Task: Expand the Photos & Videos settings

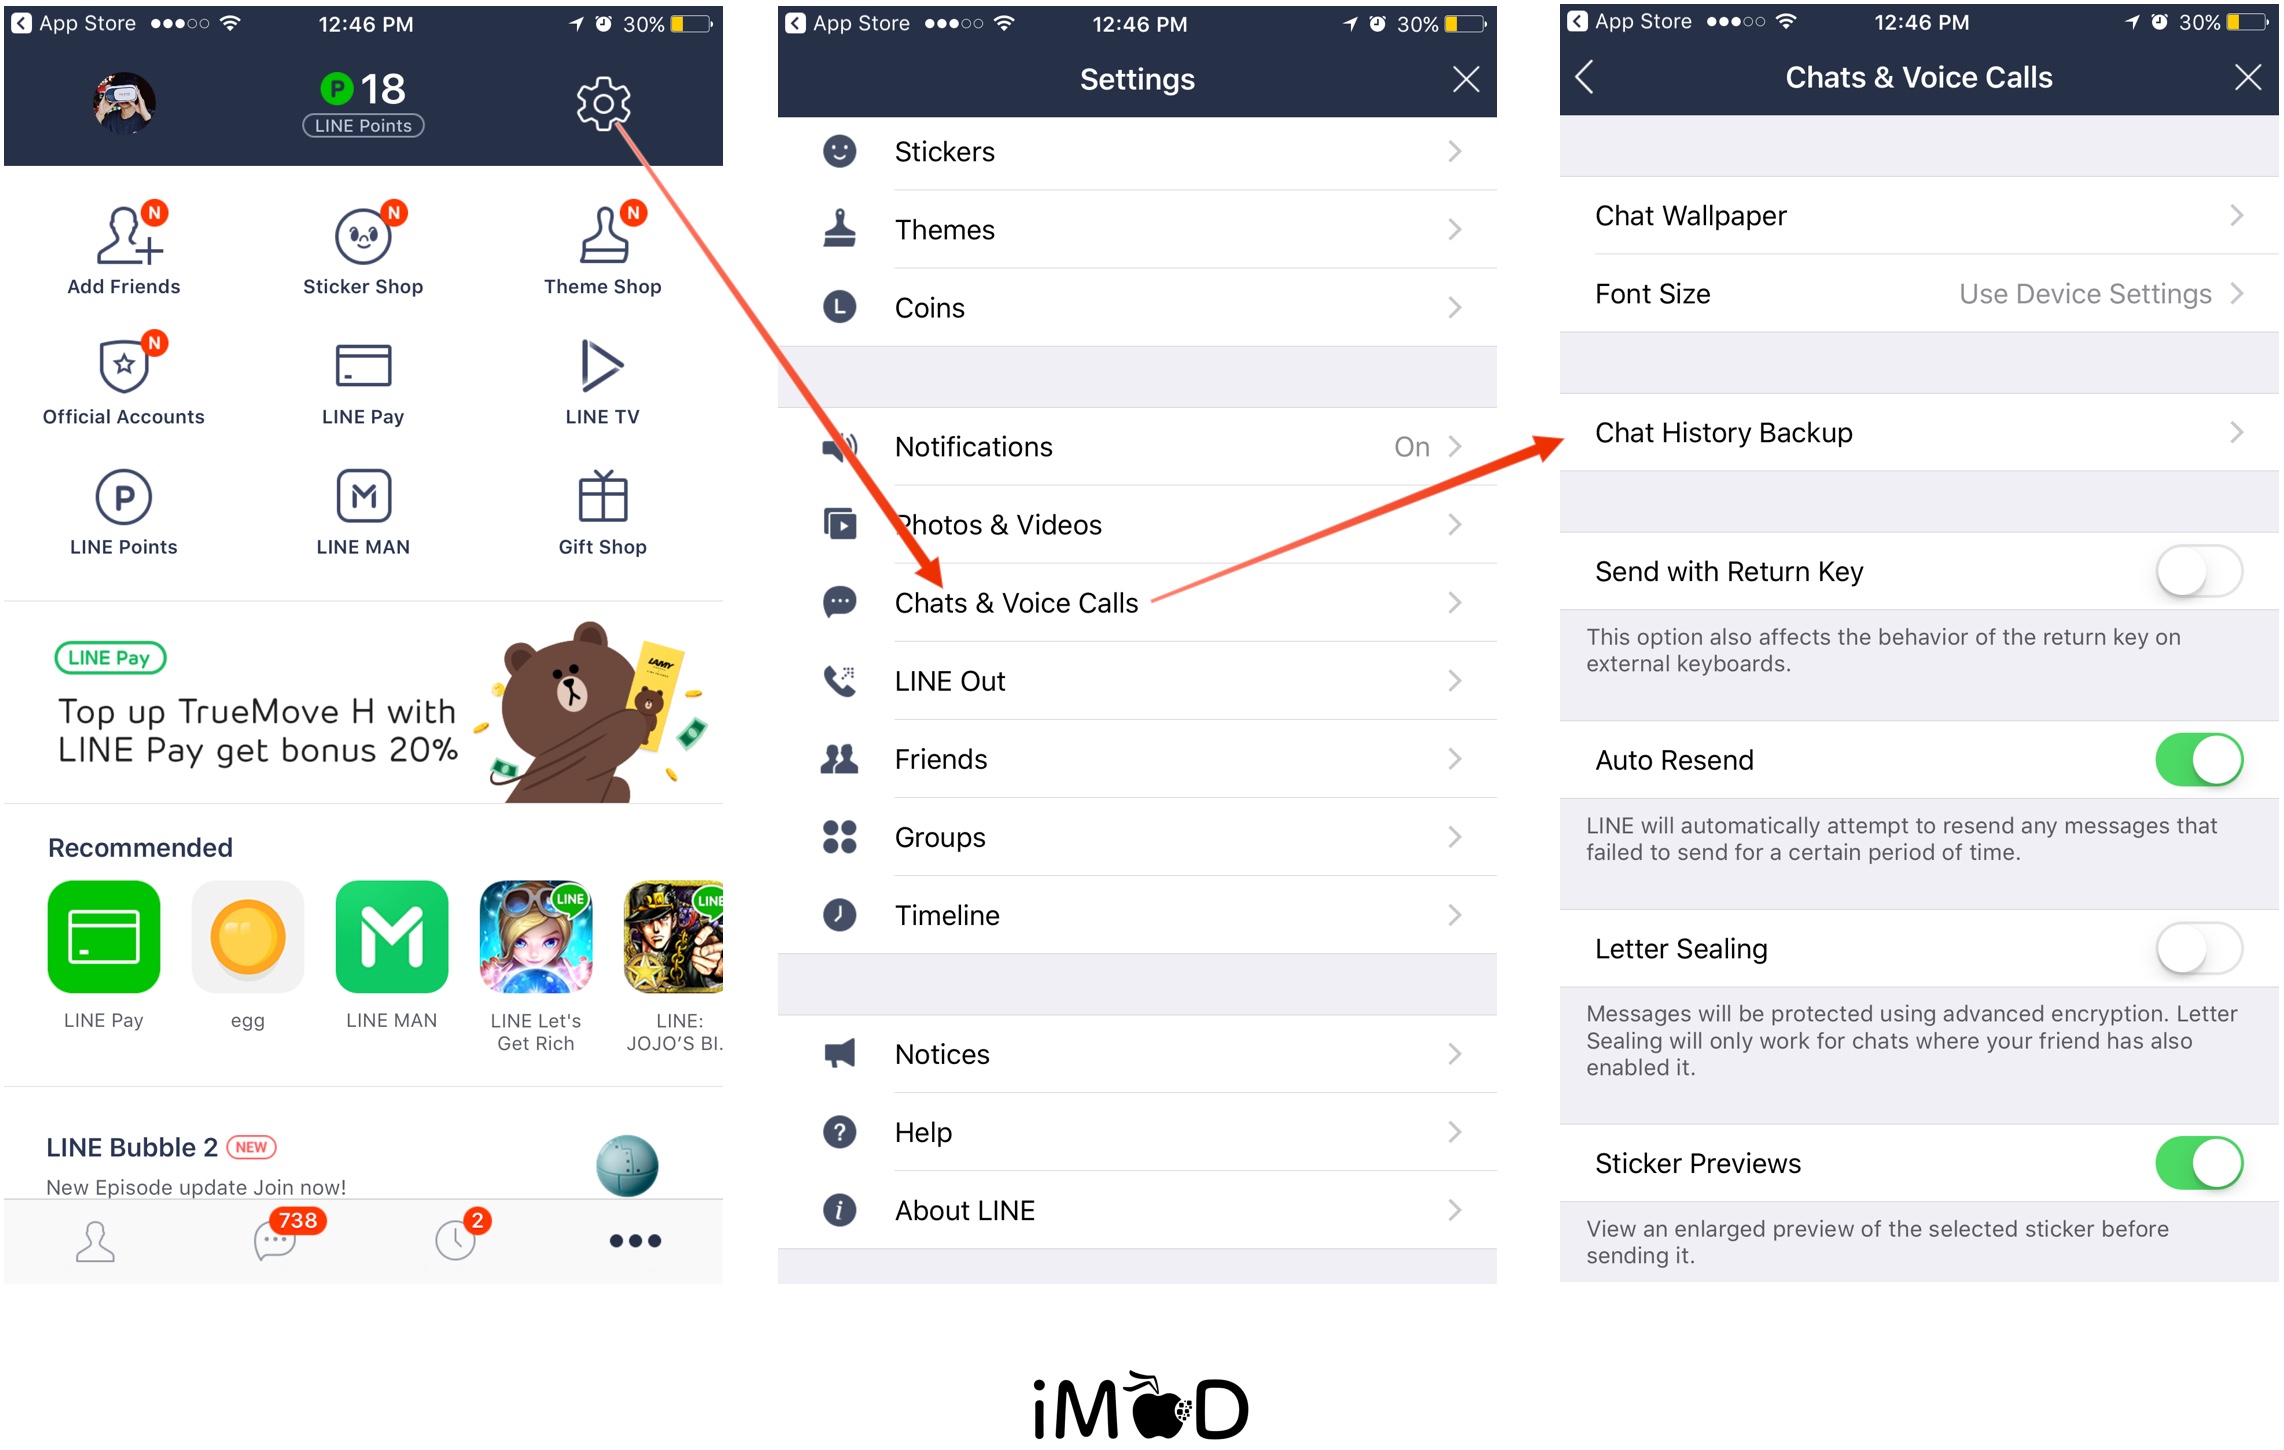Action: click(1144, 523)
